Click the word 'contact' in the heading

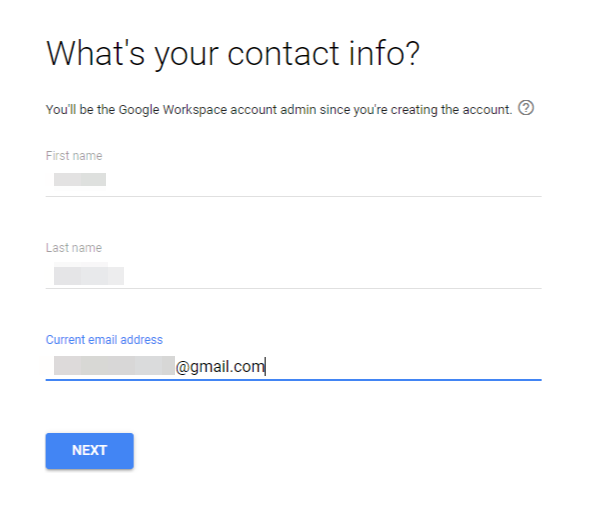(284, 53)
